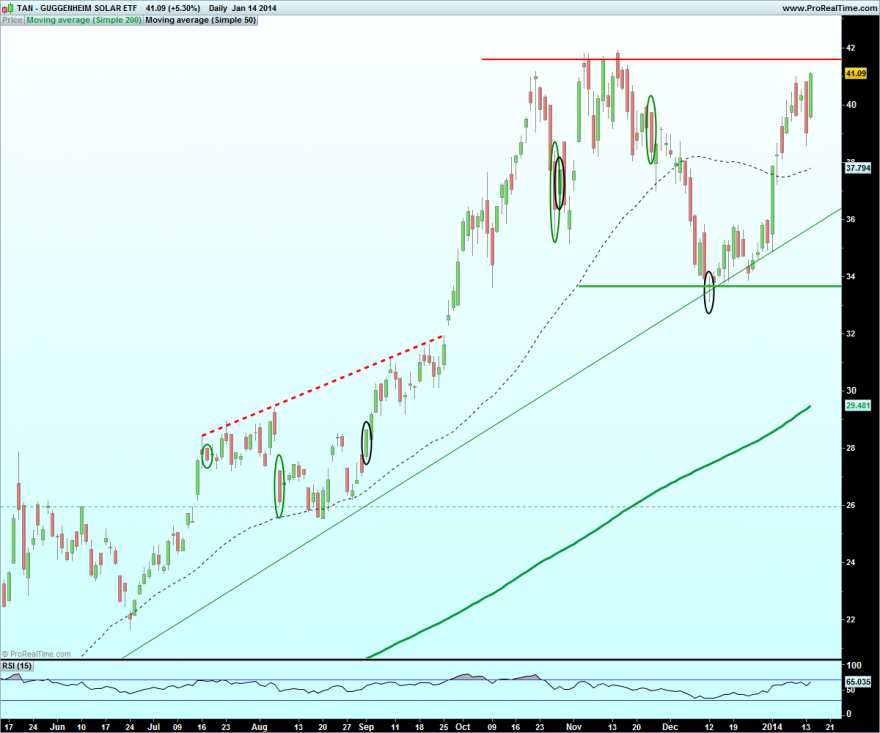Select the Moving average (Simple 200) legend label
880x733 pixels.
tap(84, 20)
